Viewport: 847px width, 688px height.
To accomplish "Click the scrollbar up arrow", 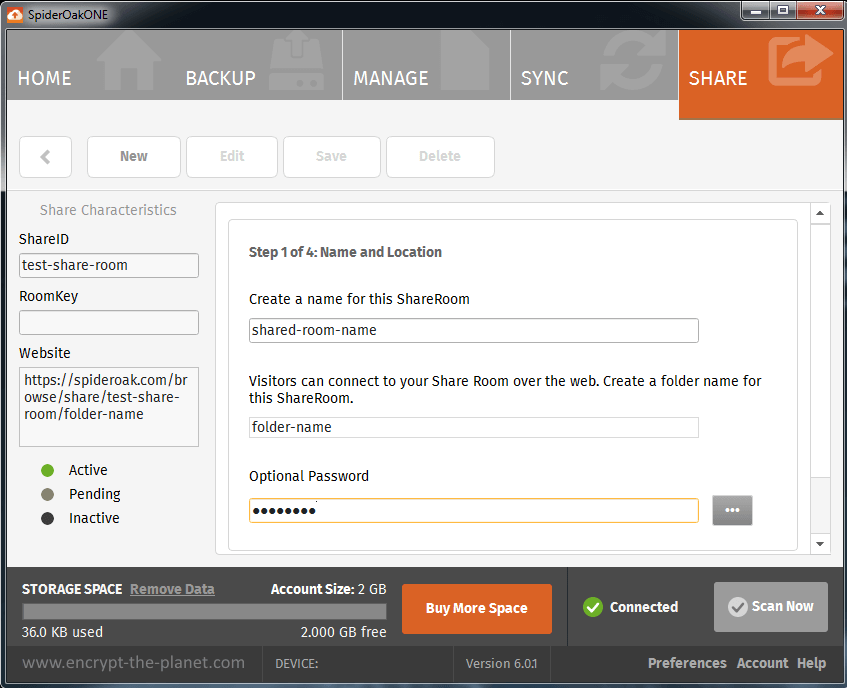I will pyautogui.click(x=820, y=213).
